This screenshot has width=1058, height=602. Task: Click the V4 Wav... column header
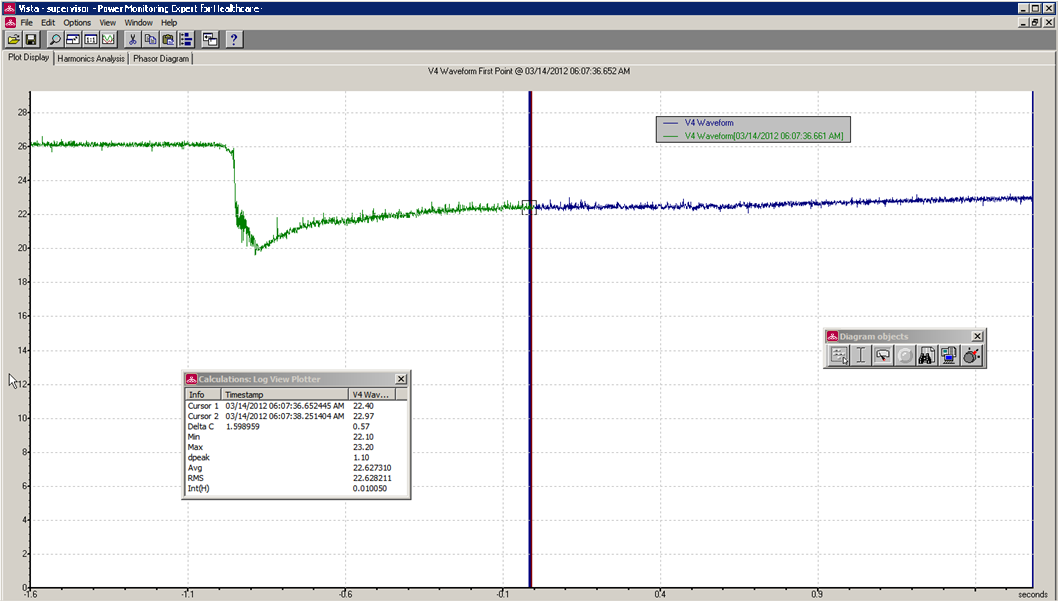372,394
